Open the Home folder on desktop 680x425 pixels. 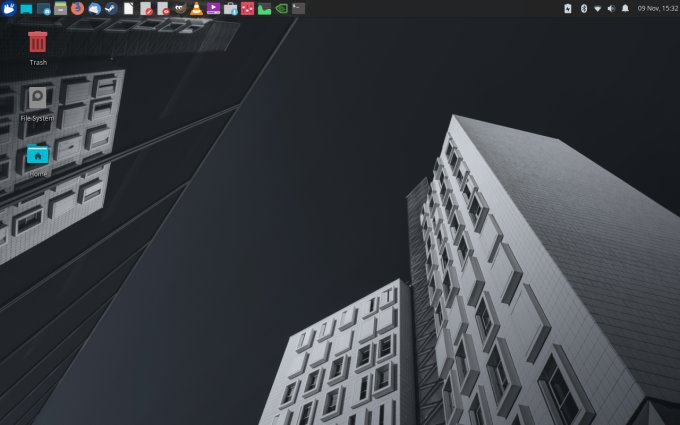click(x=38, y=154)
